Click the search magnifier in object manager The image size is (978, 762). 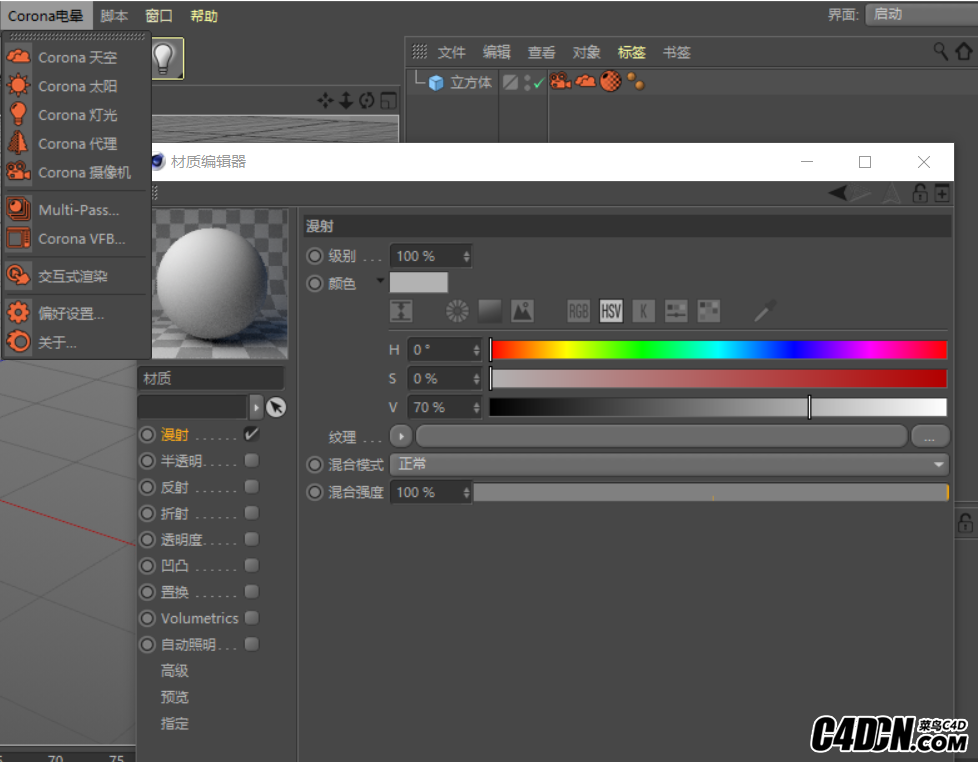tap(941, 51)
